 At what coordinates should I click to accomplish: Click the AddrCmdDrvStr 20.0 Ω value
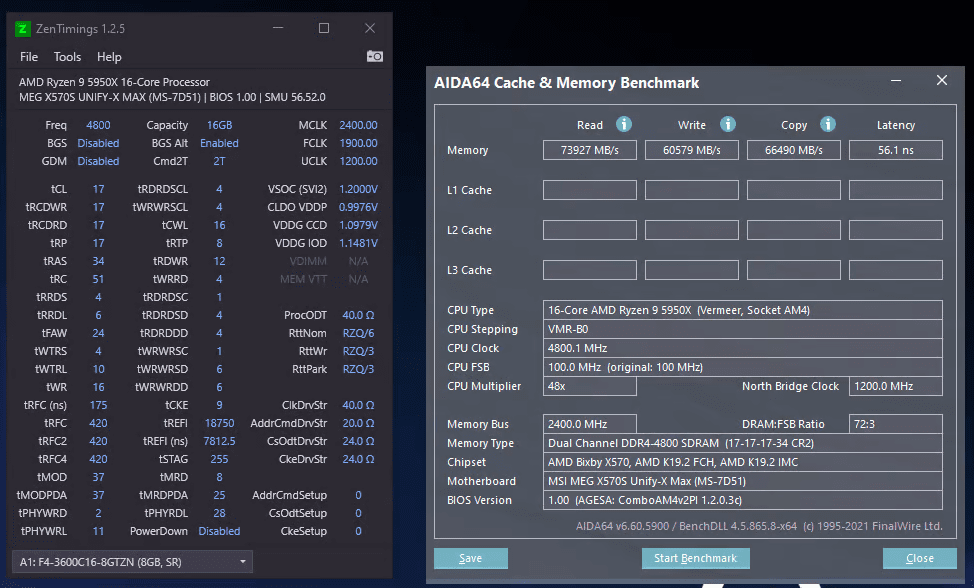click(x=358, y=423)
